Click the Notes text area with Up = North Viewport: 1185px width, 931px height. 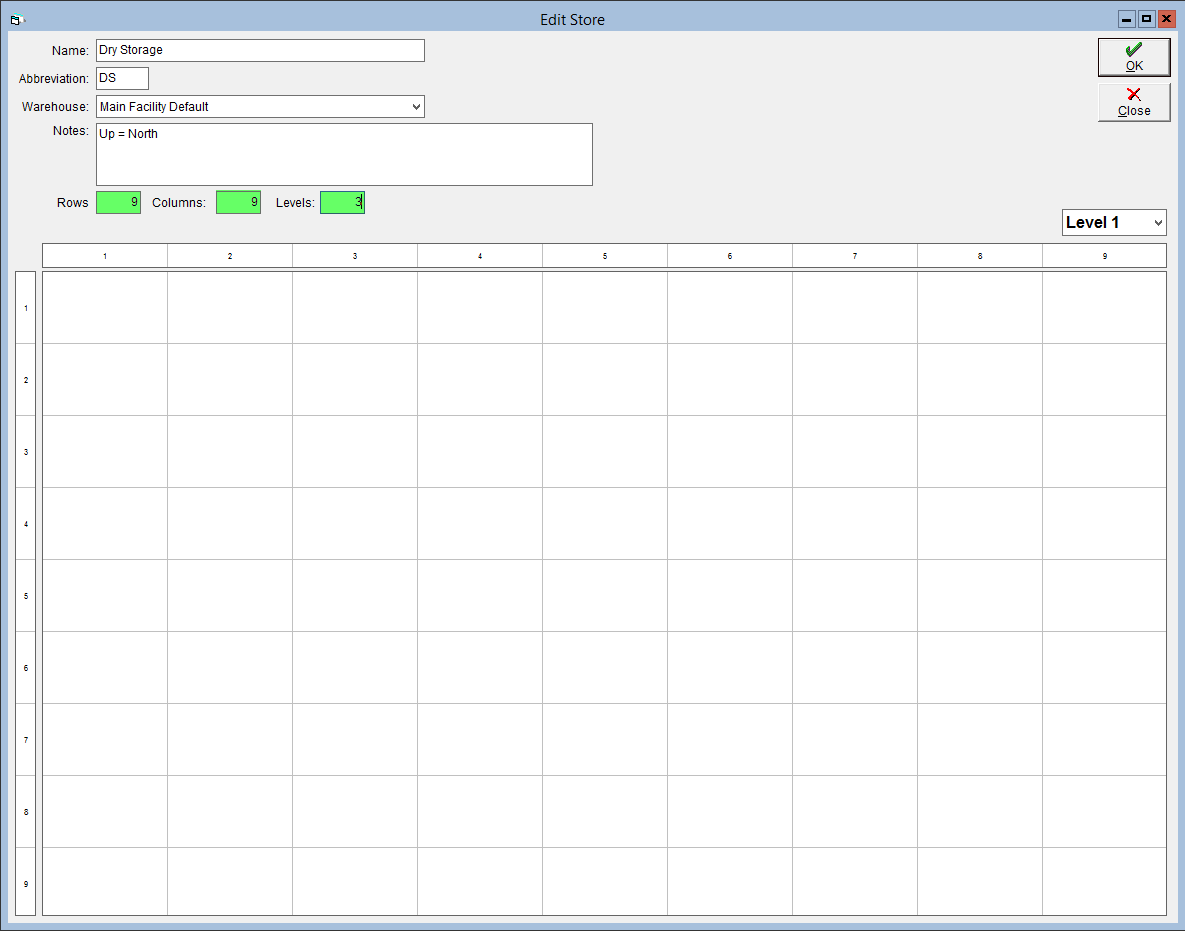coord(344,154)
